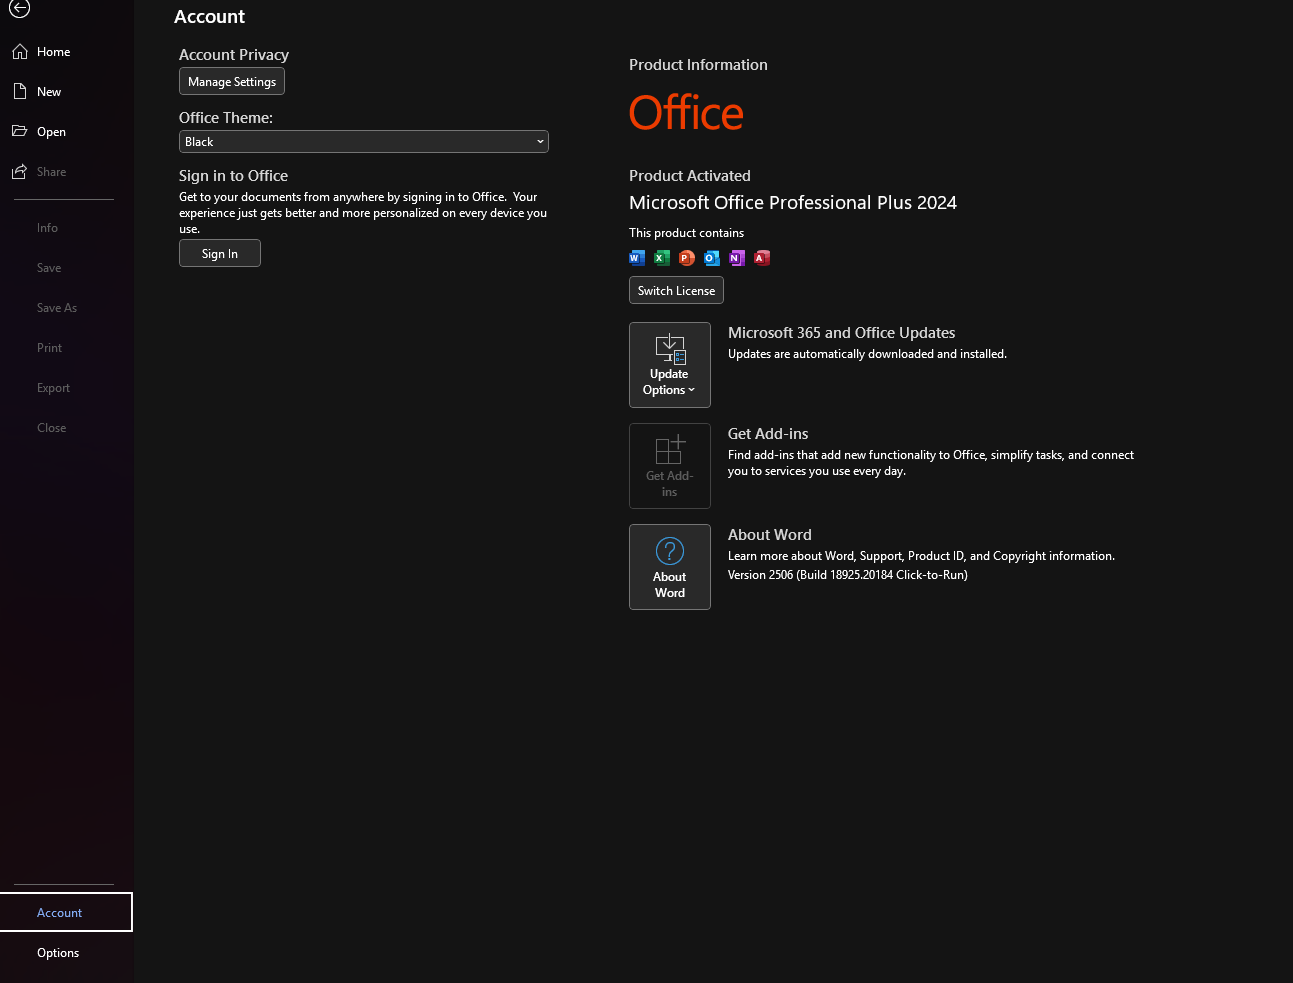Screen dimensions: 1293x983
Task: Expand the Update Options menu
Action: tap(670, 365)
